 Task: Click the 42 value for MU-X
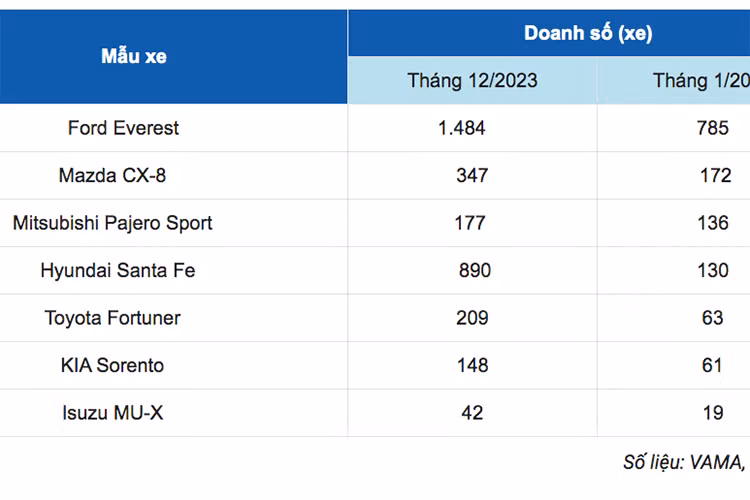pos(472,412)
